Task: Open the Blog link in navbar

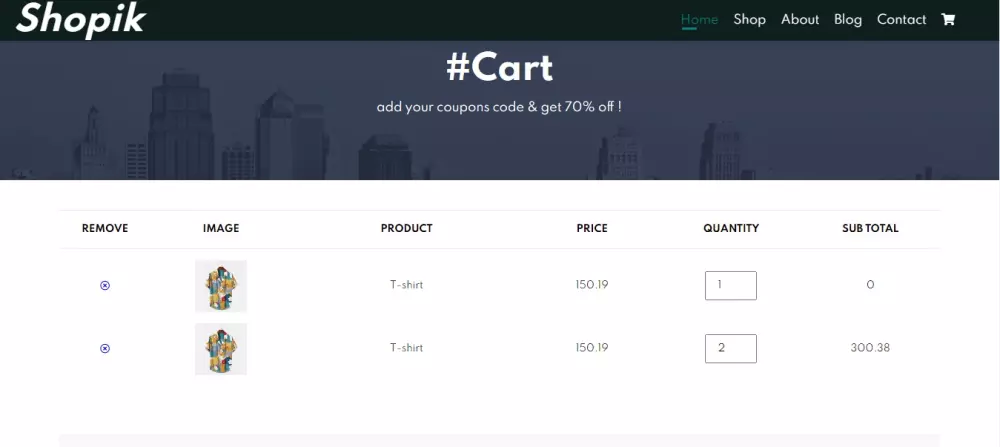Action: pyautogui.click(x=848, y=19)
